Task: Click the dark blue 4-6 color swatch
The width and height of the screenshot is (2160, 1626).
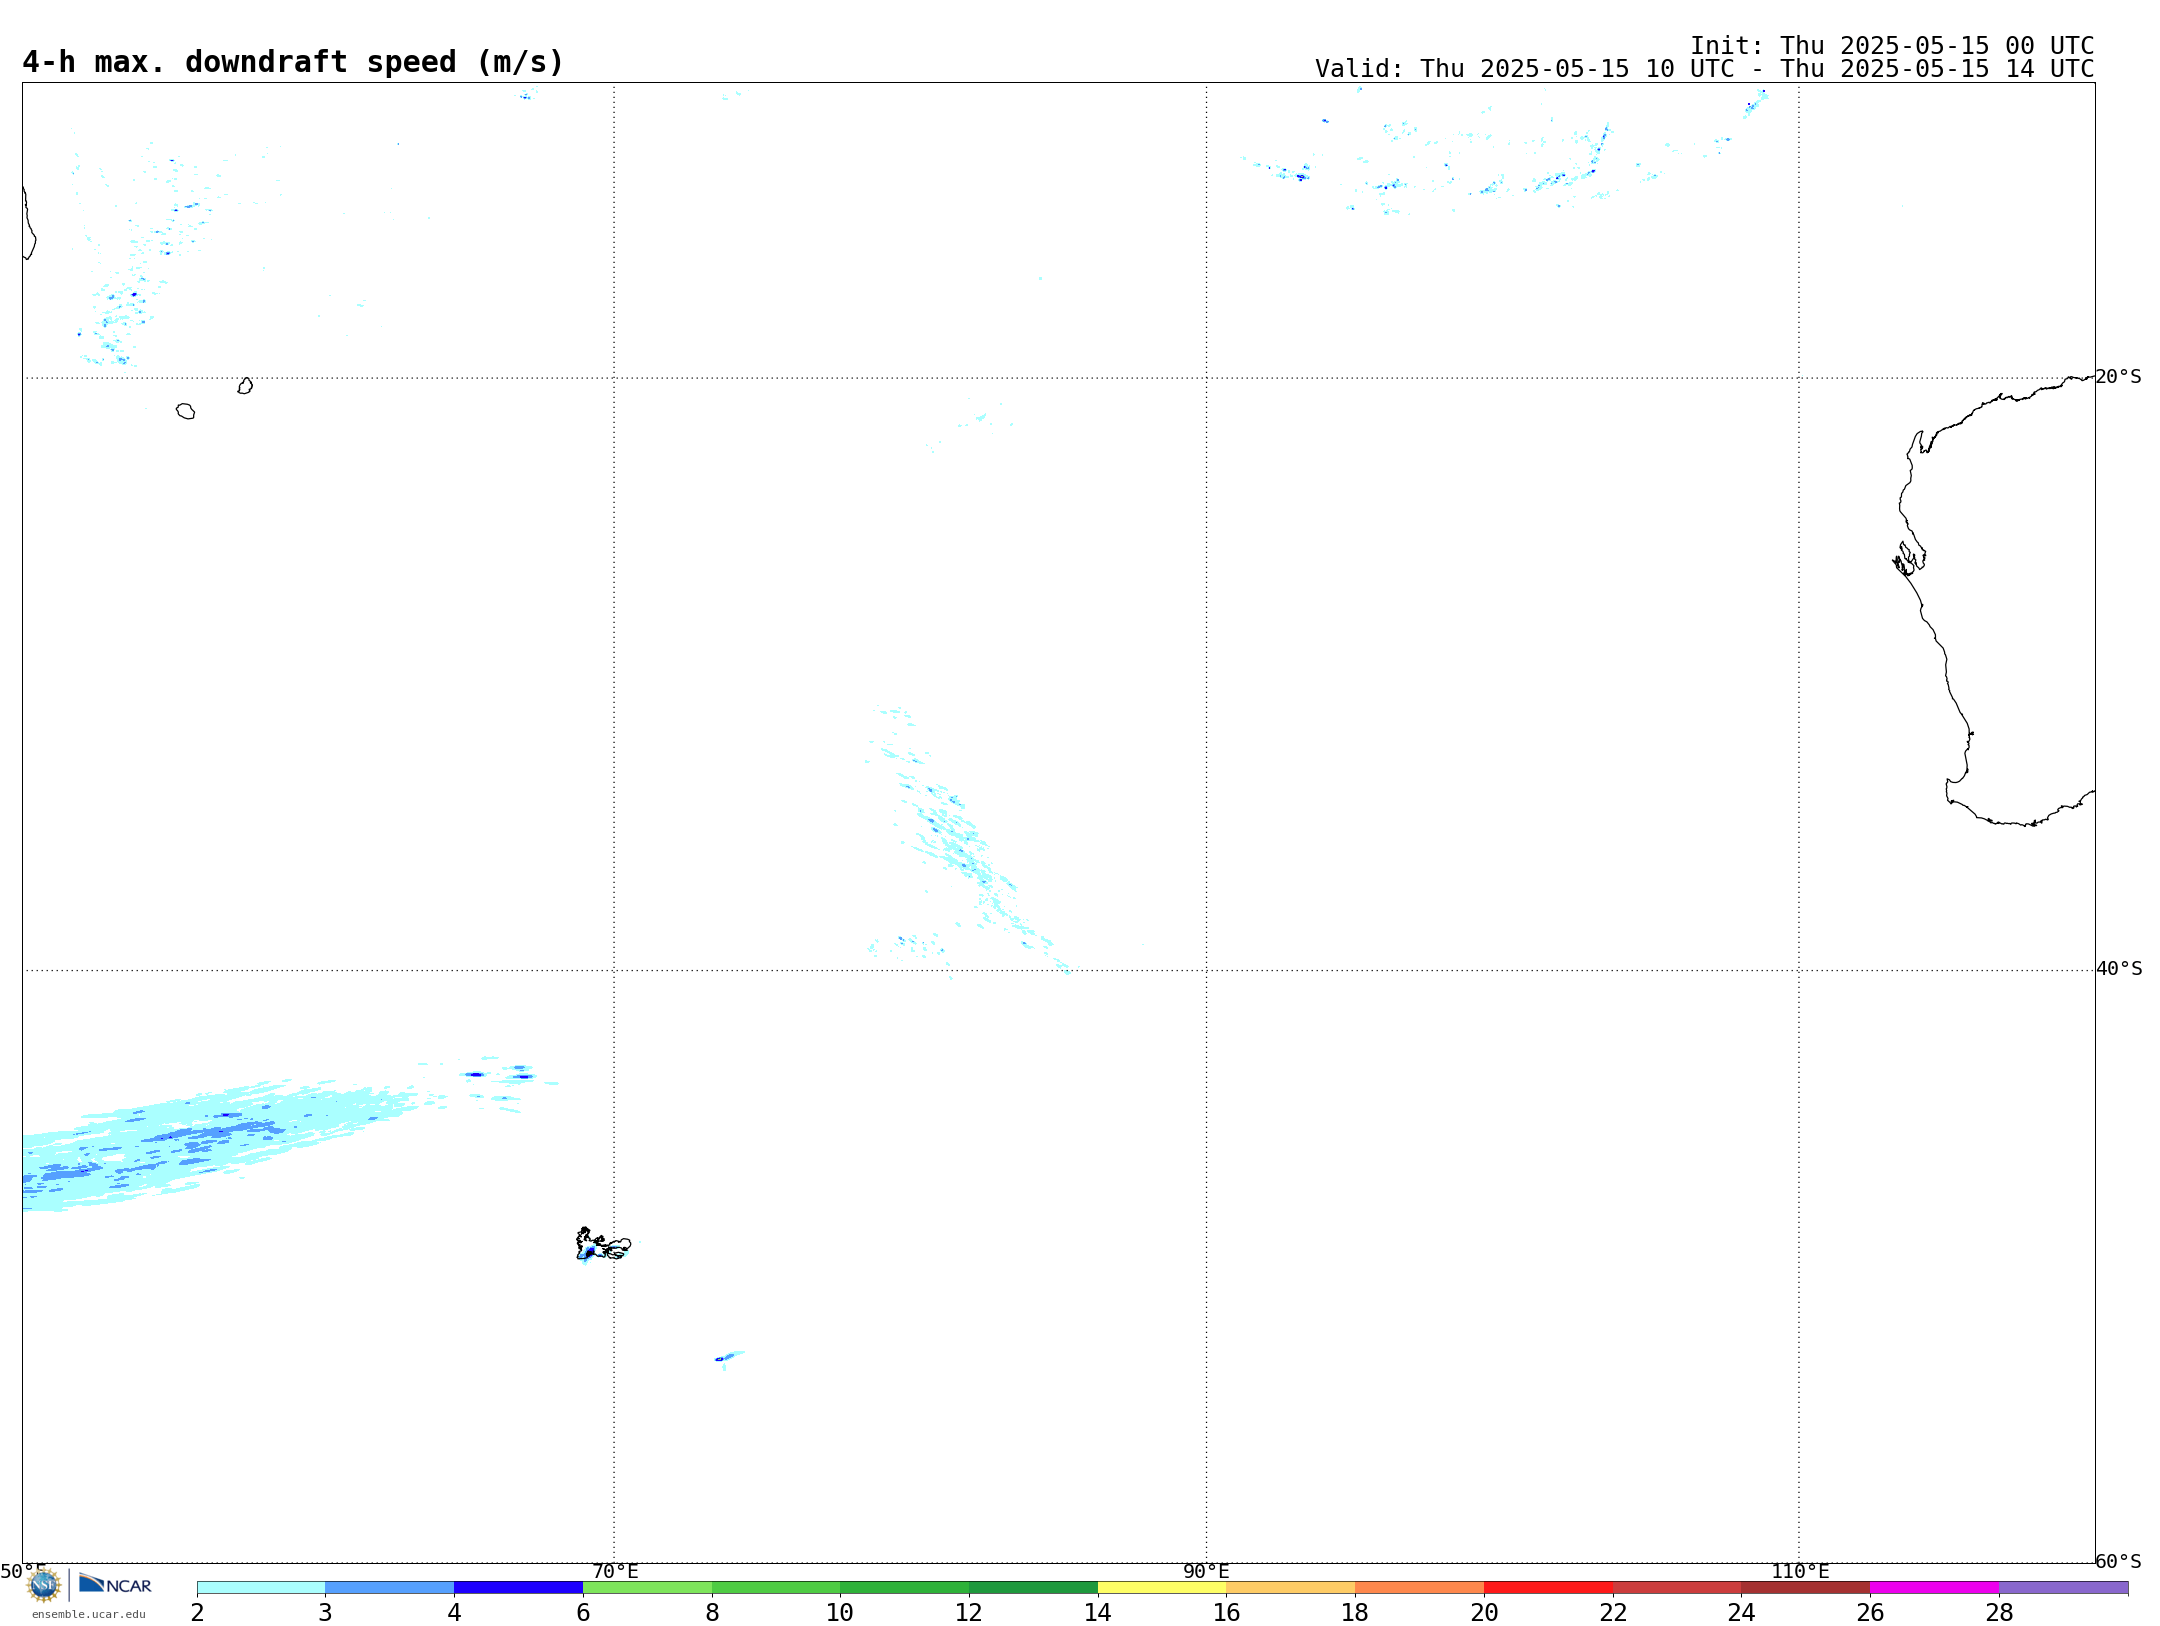Action: tap(519, 1587)
